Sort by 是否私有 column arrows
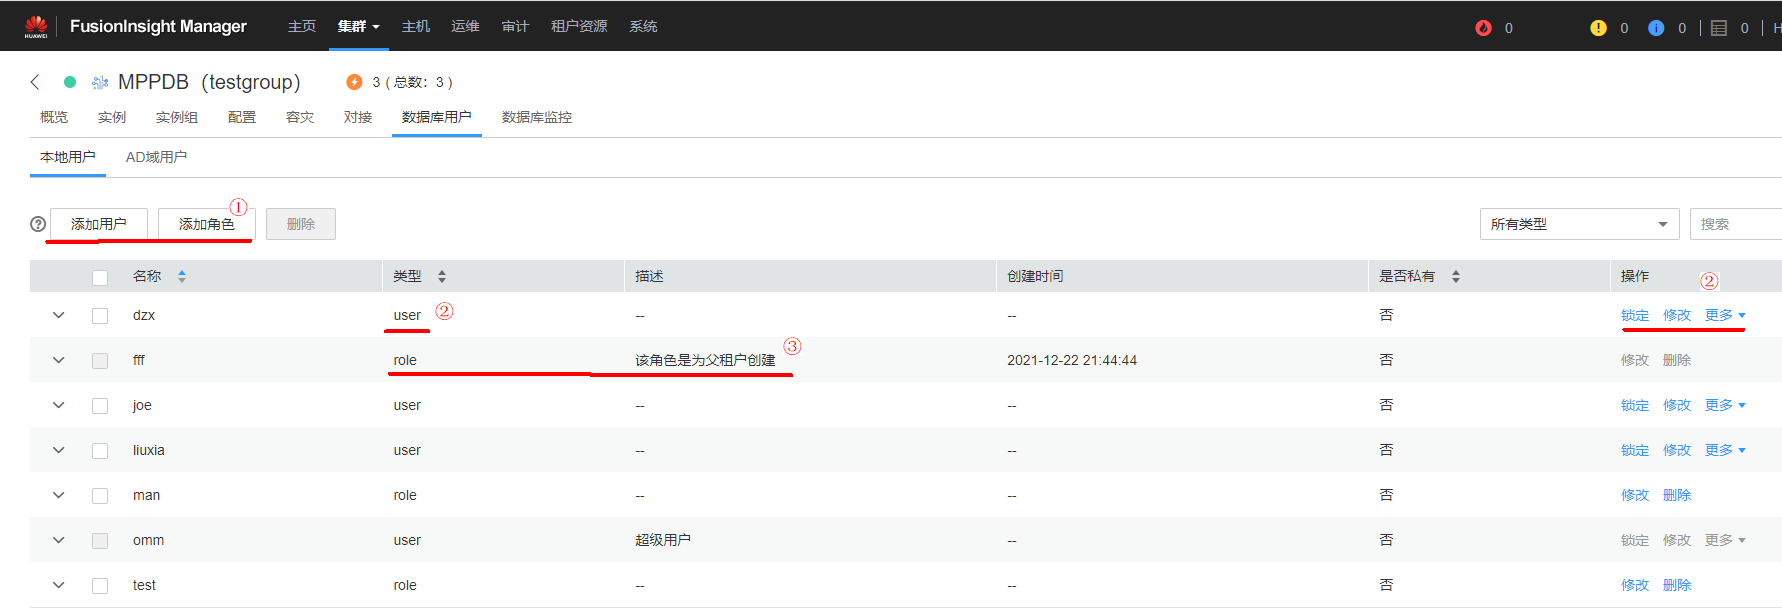1782x611 pixels. [1456, 276]
